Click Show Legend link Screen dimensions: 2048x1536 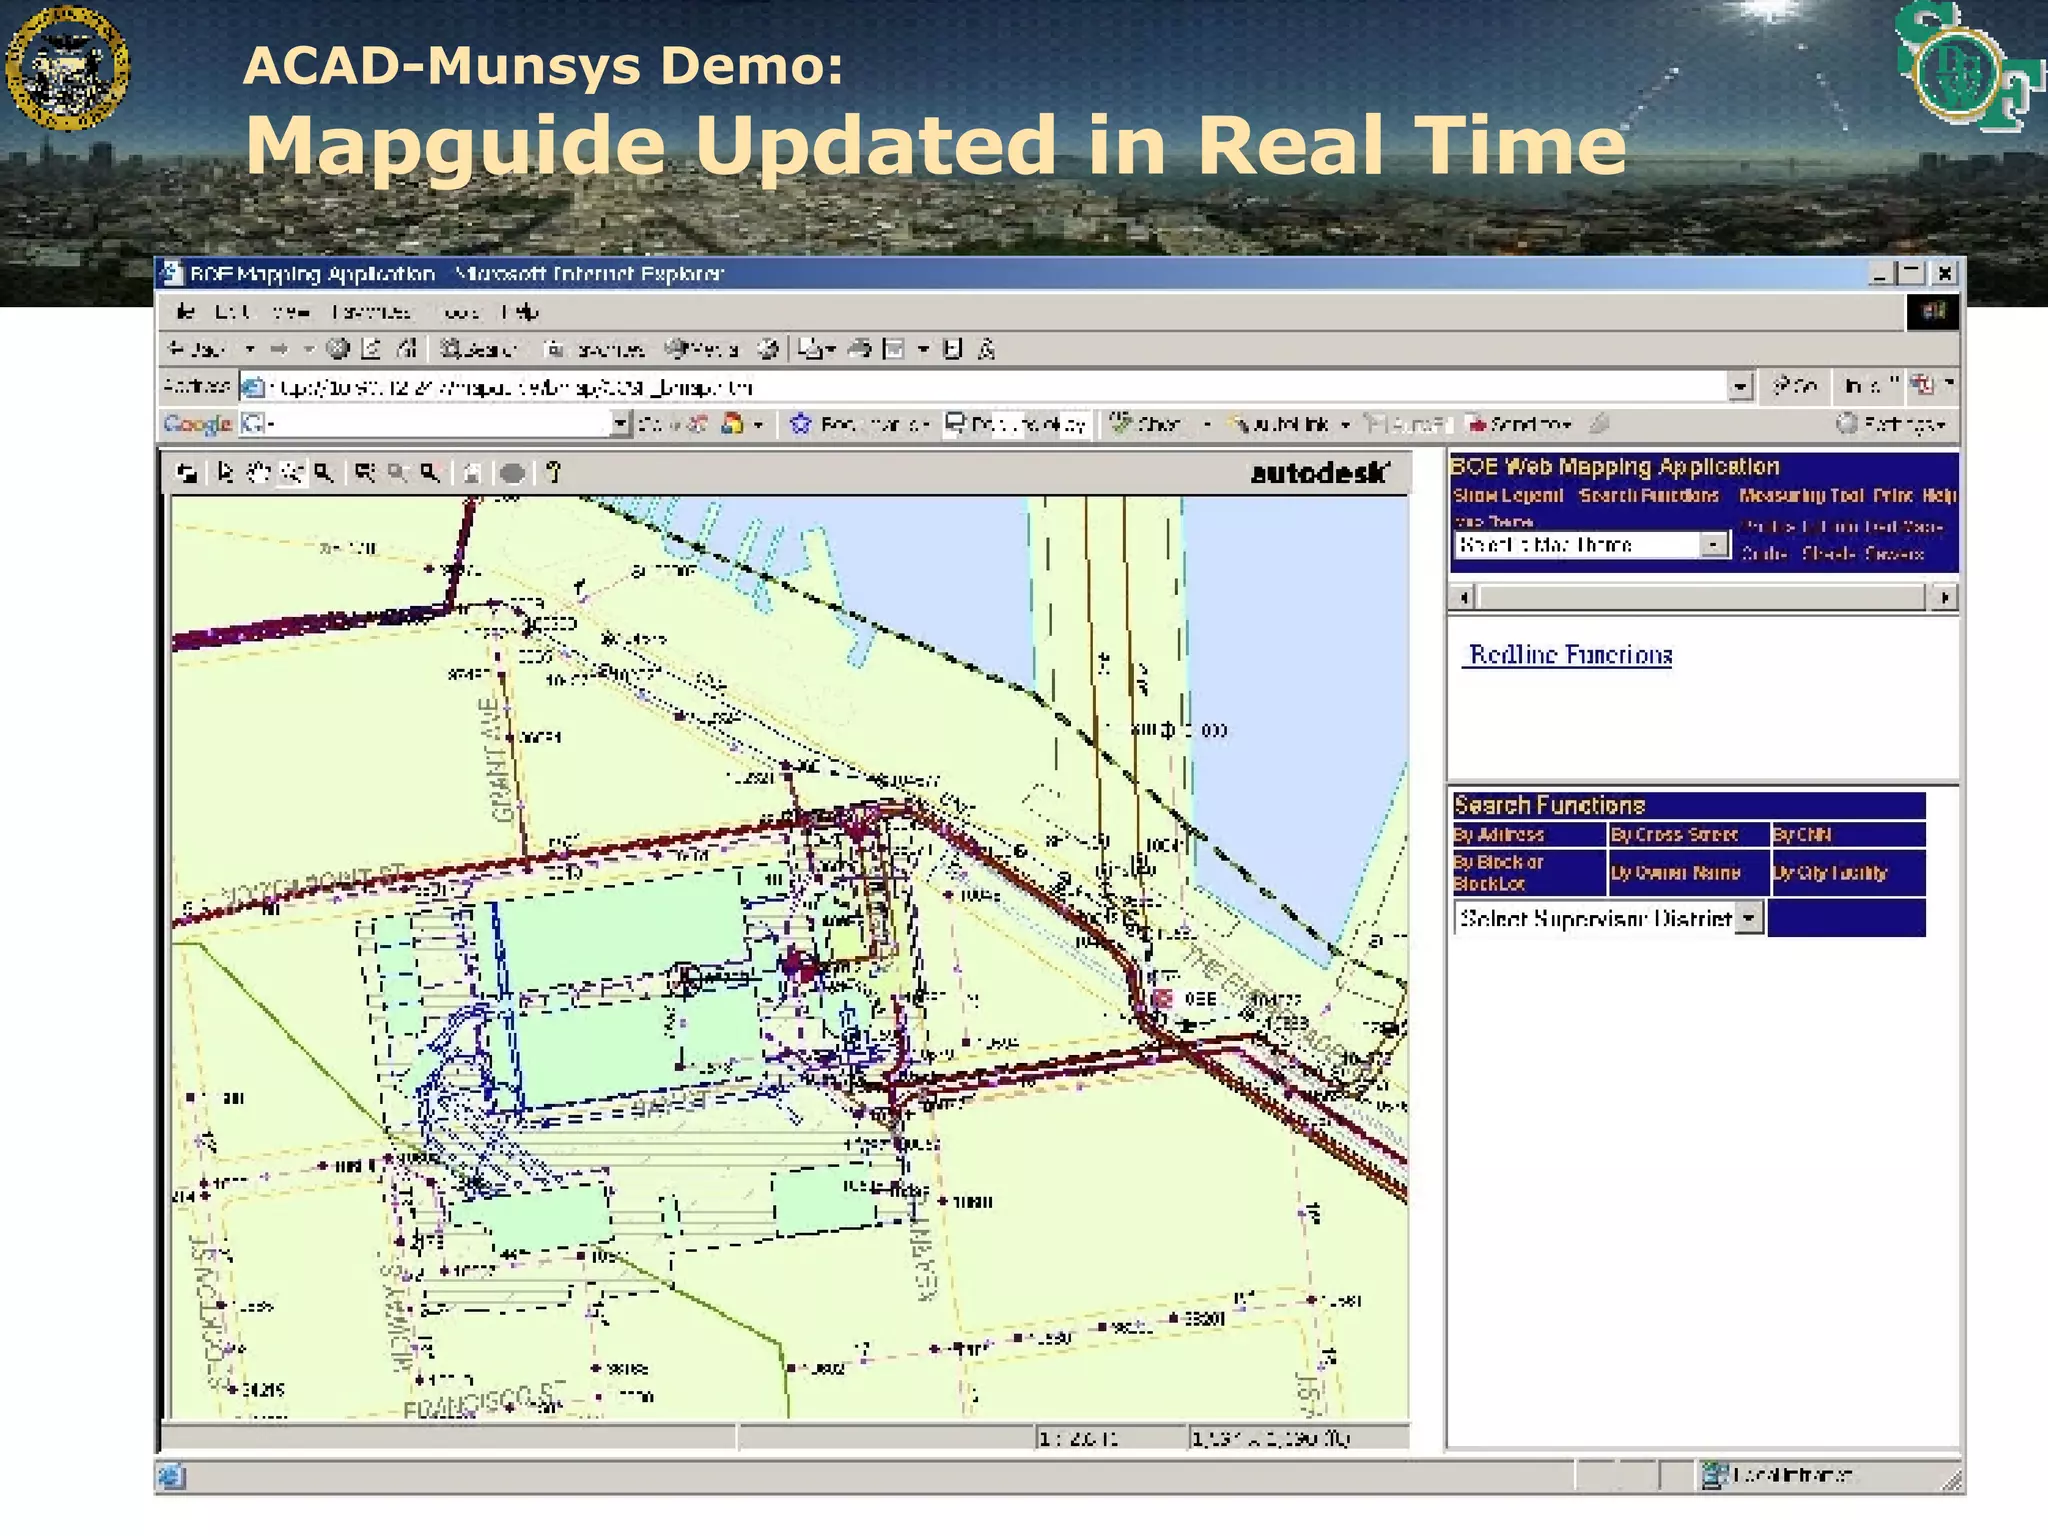1507,495
